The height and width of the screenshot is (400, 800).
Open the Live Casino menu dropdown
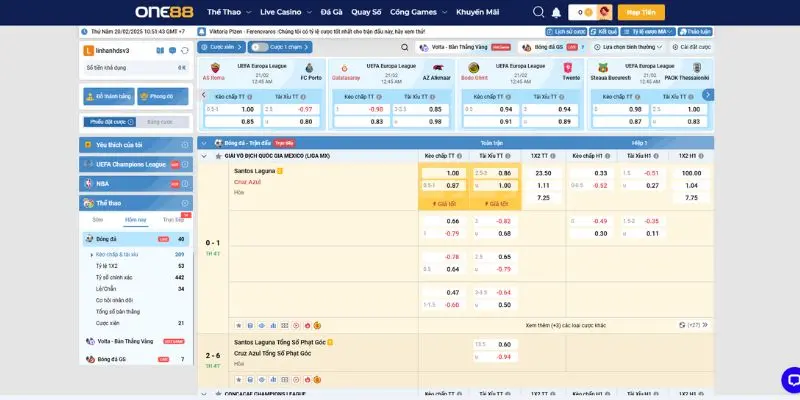(x=286, y=12)
